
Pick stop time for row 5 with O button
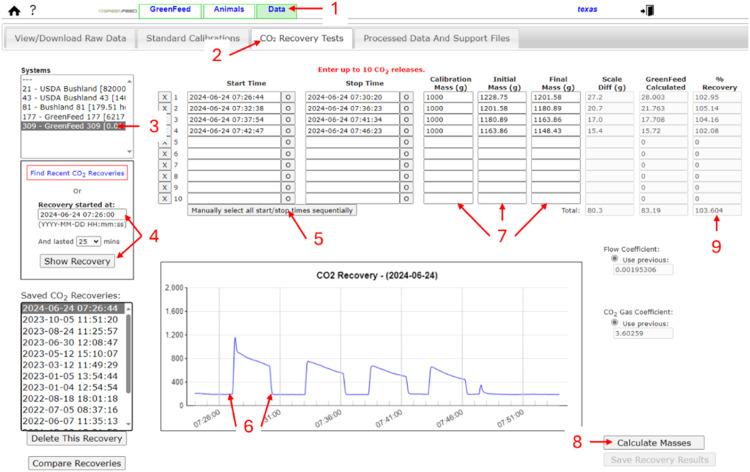[407, 142]
